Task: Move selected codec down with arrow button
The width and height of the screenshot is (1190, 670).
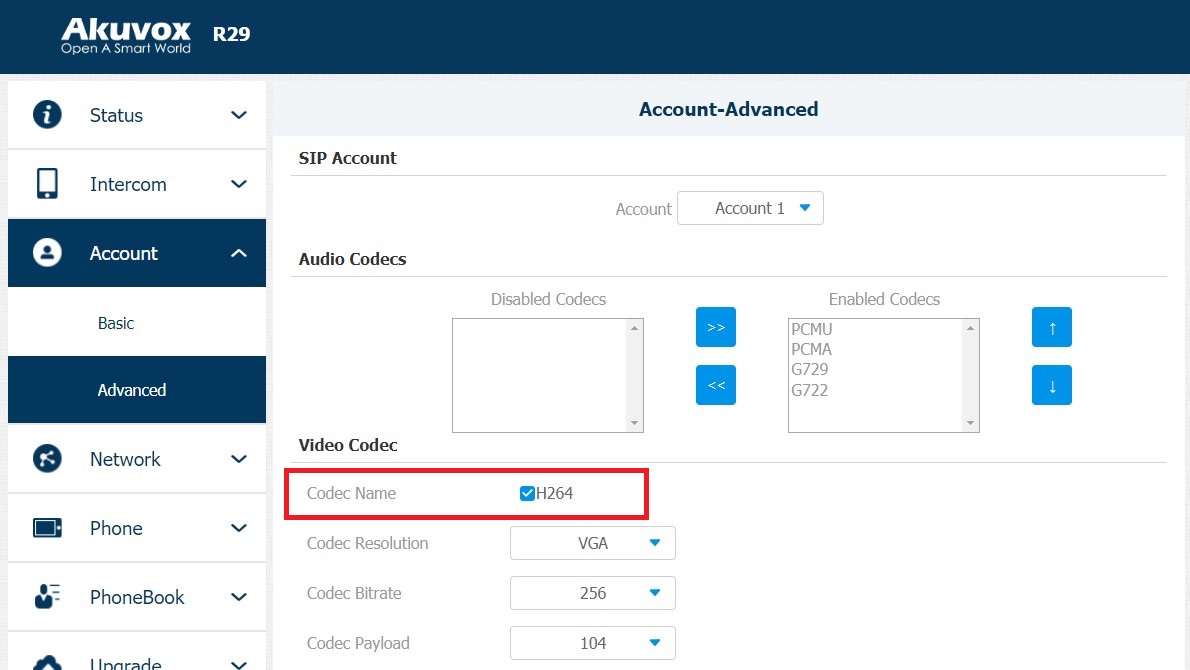Action: click(1051, 386)
